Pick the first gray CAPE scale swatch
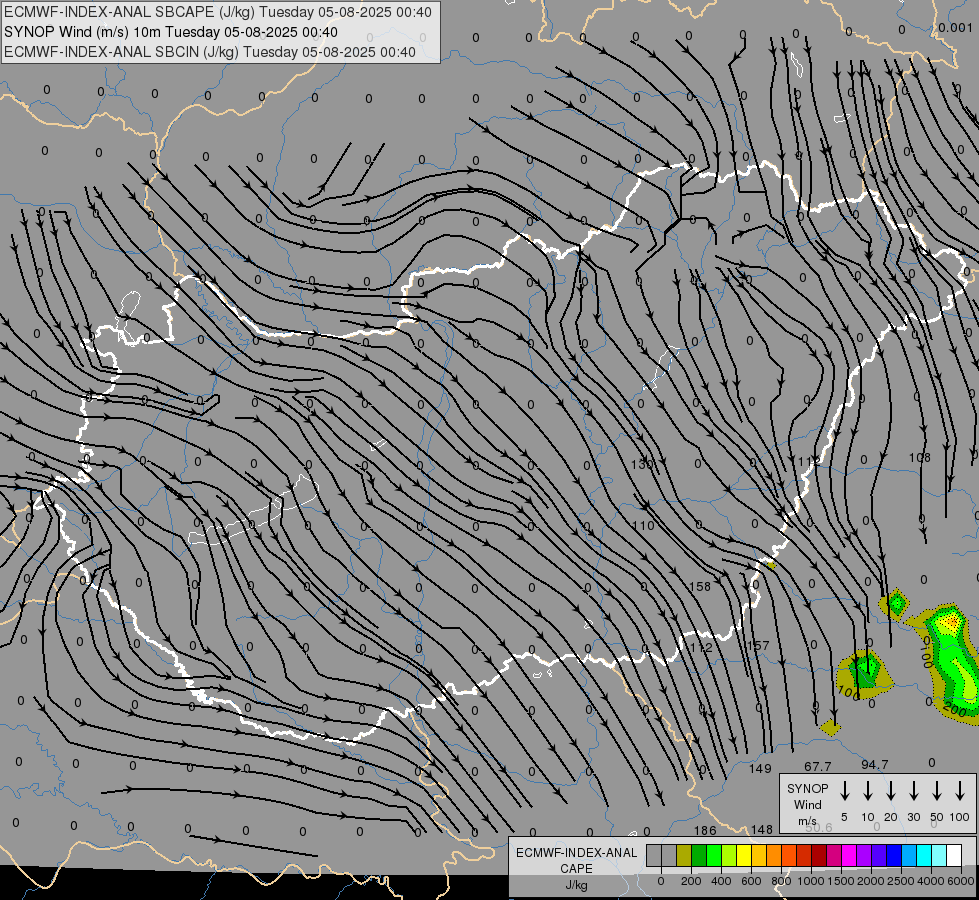The image size is (979, 900). (x=654, y=856)
